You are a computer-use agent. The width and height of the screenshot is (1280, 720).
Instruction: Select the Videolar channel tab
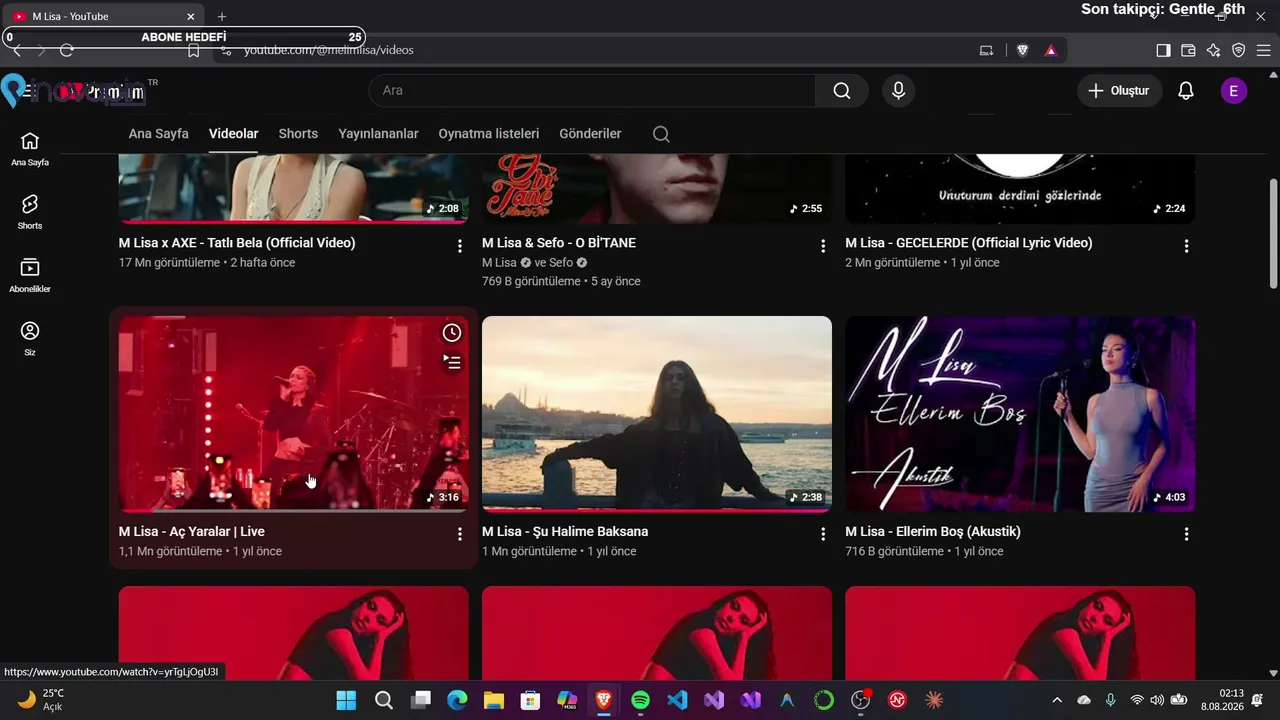click(233, 134)
